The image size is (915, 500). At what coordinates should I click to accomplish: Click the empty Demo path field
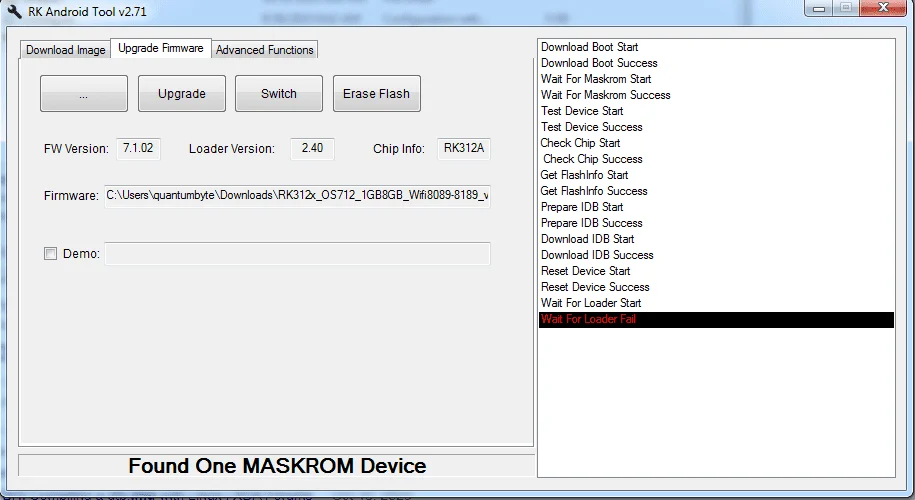[297, 254]
